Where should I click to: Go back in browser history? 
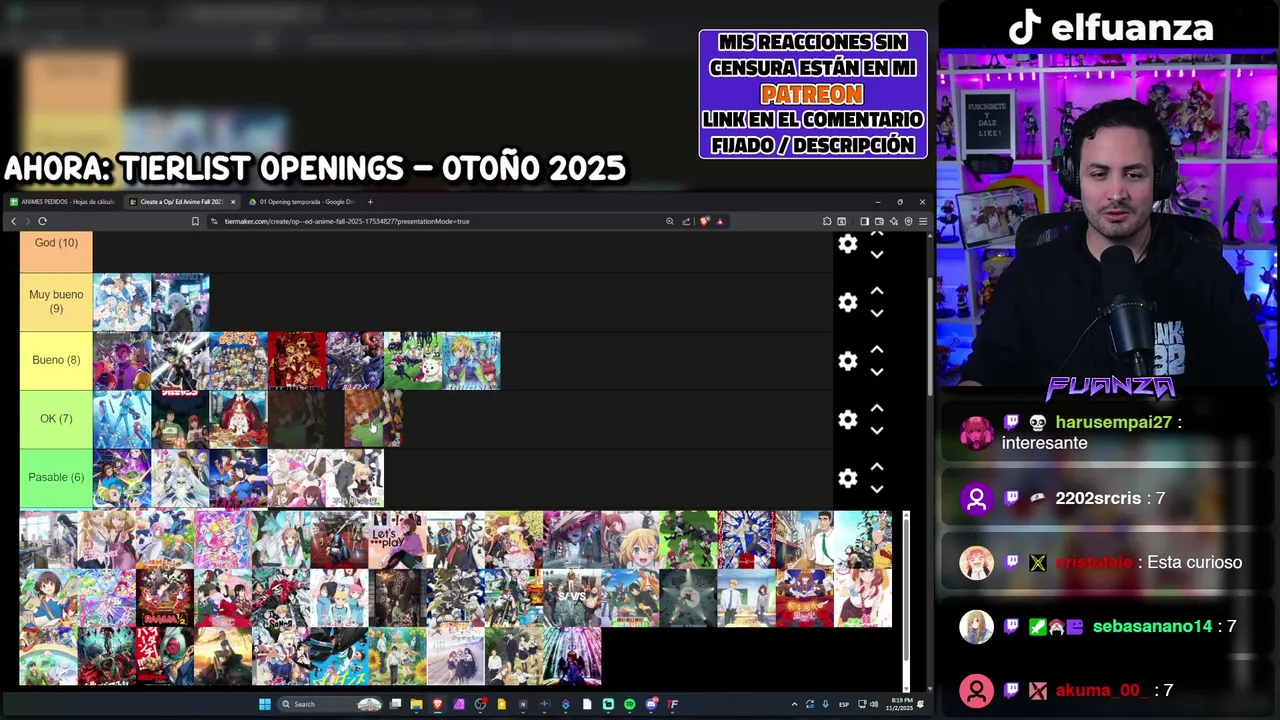click(13, 221)
